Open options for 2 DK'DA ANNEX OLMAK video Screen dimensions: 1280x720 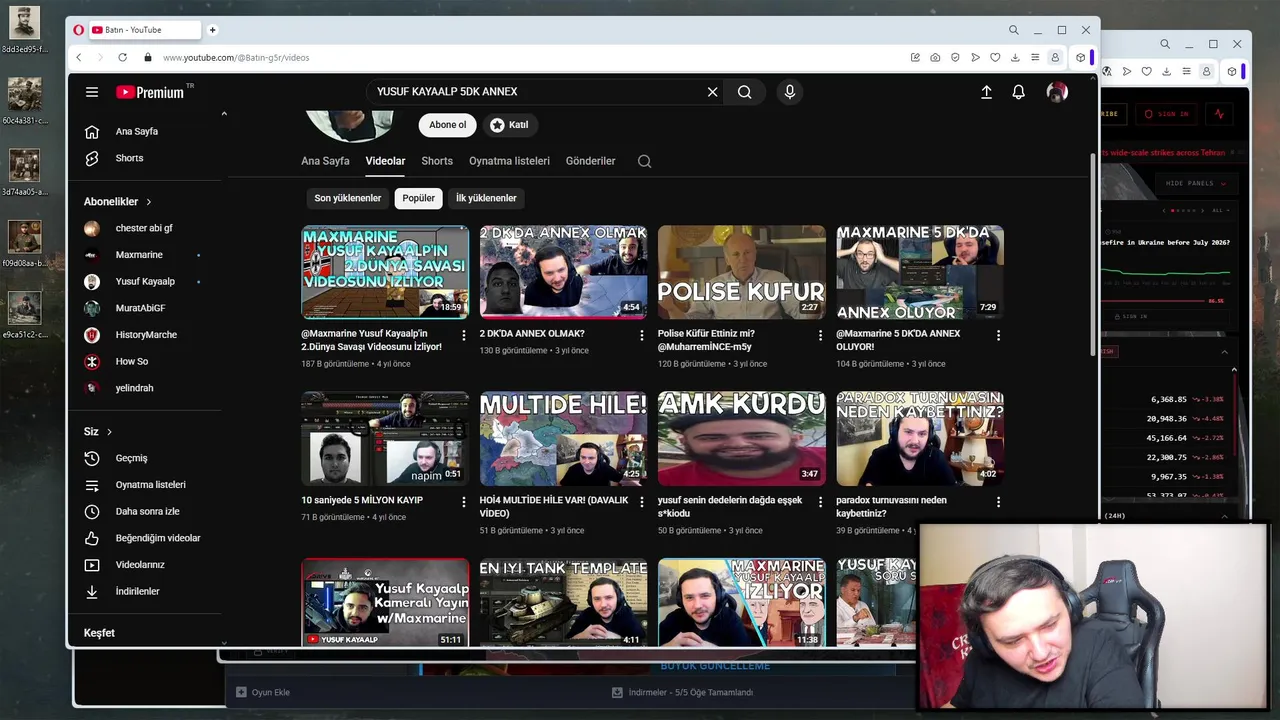pyautogui.click(x=642, y=335)
